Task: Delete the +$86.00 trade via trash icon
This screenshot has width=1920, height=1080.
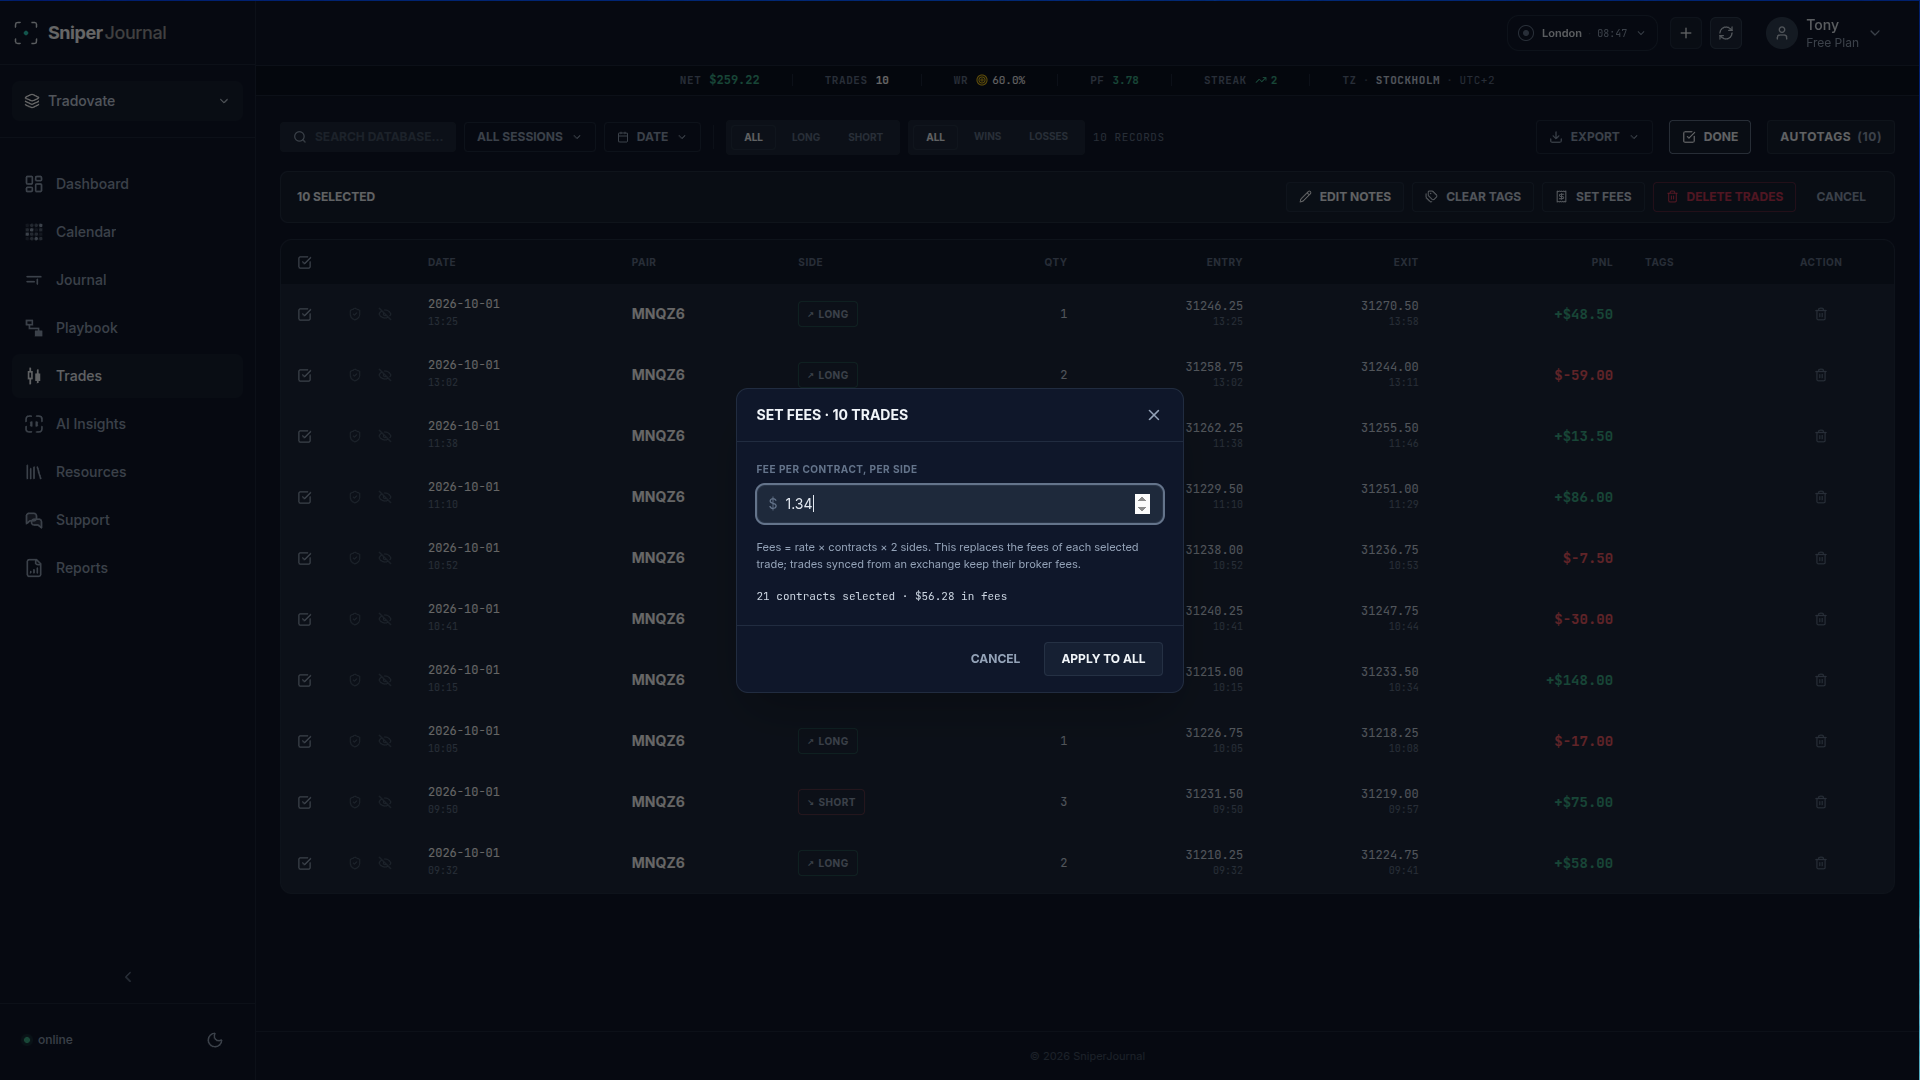Action: tap(1821, 497)
